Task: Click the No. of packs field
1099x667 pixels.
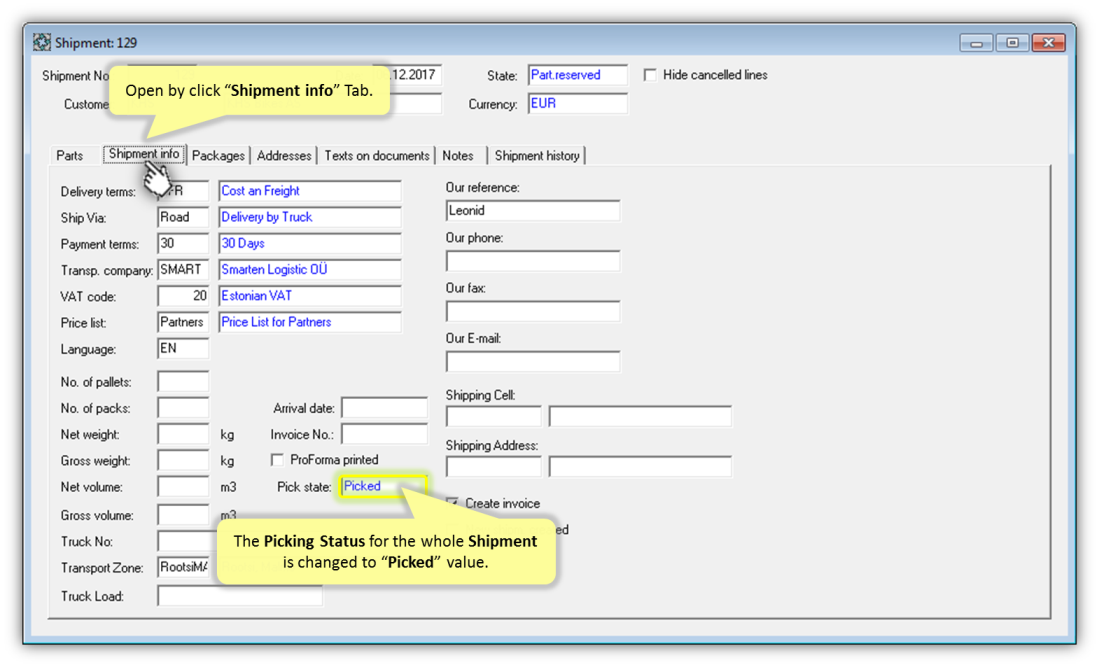Action: pyautogui.click(x=183, y=408)
